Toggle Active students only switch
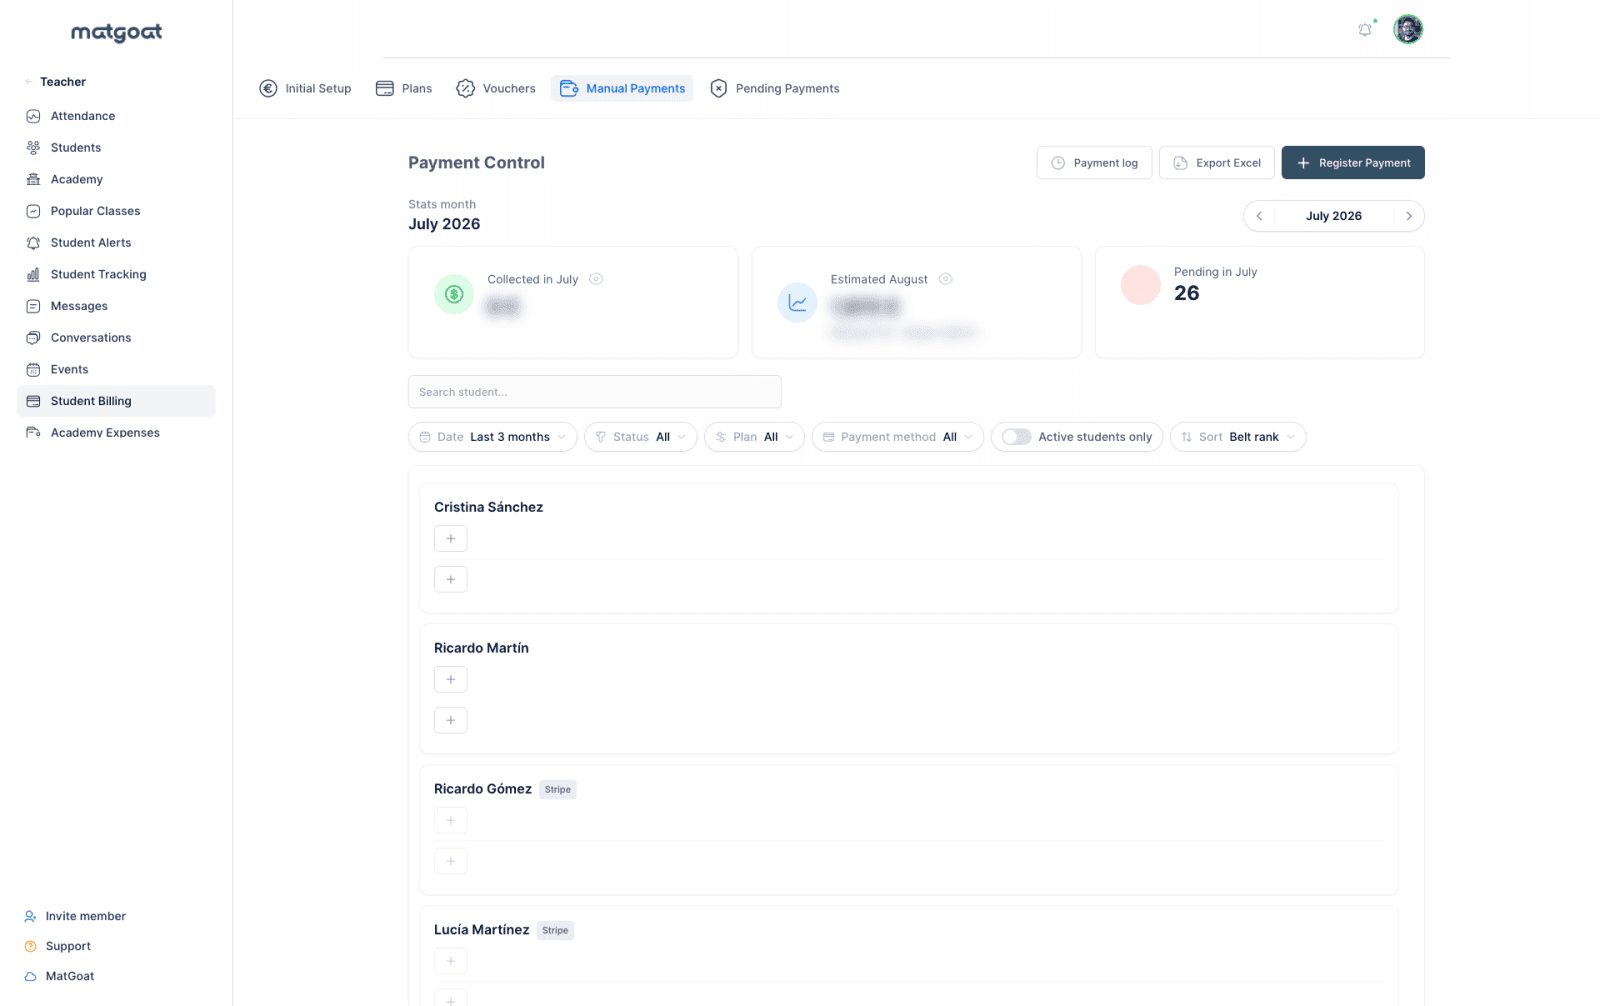The width and height of the screenshot is (1600, 1006). (x=1016, y=437)
